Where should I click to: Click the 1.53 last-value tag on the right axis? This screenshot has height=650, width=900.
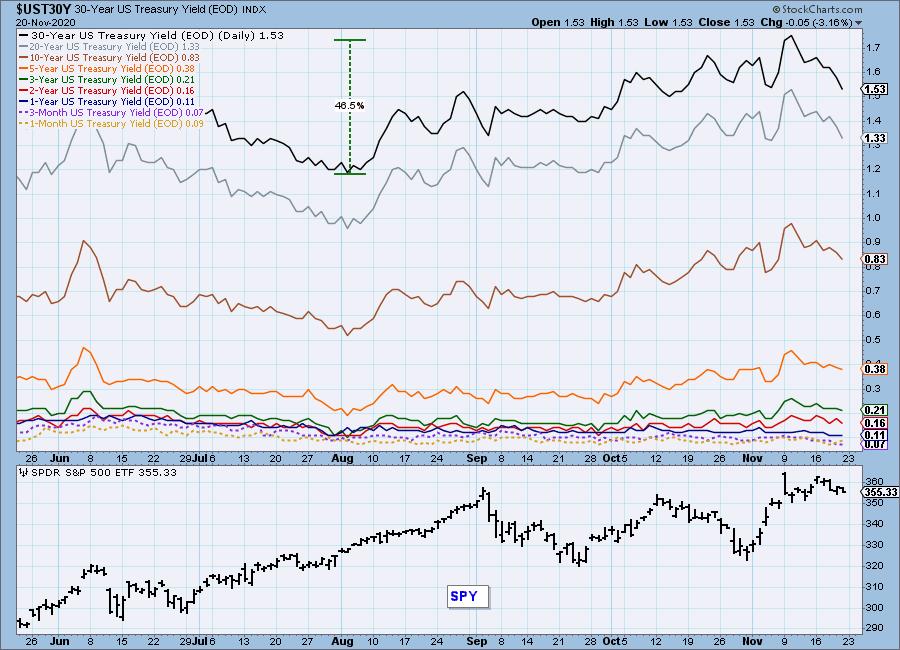(874, 89)
